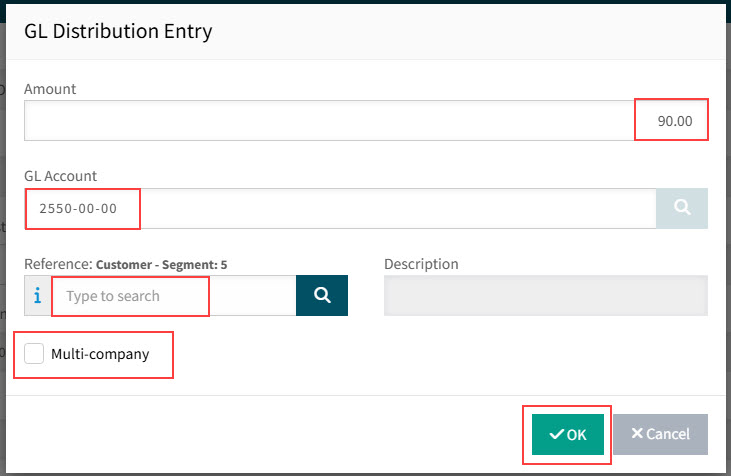Click the X icon on the Cancel button
The image size is (731, 476).
coord(636,434)
